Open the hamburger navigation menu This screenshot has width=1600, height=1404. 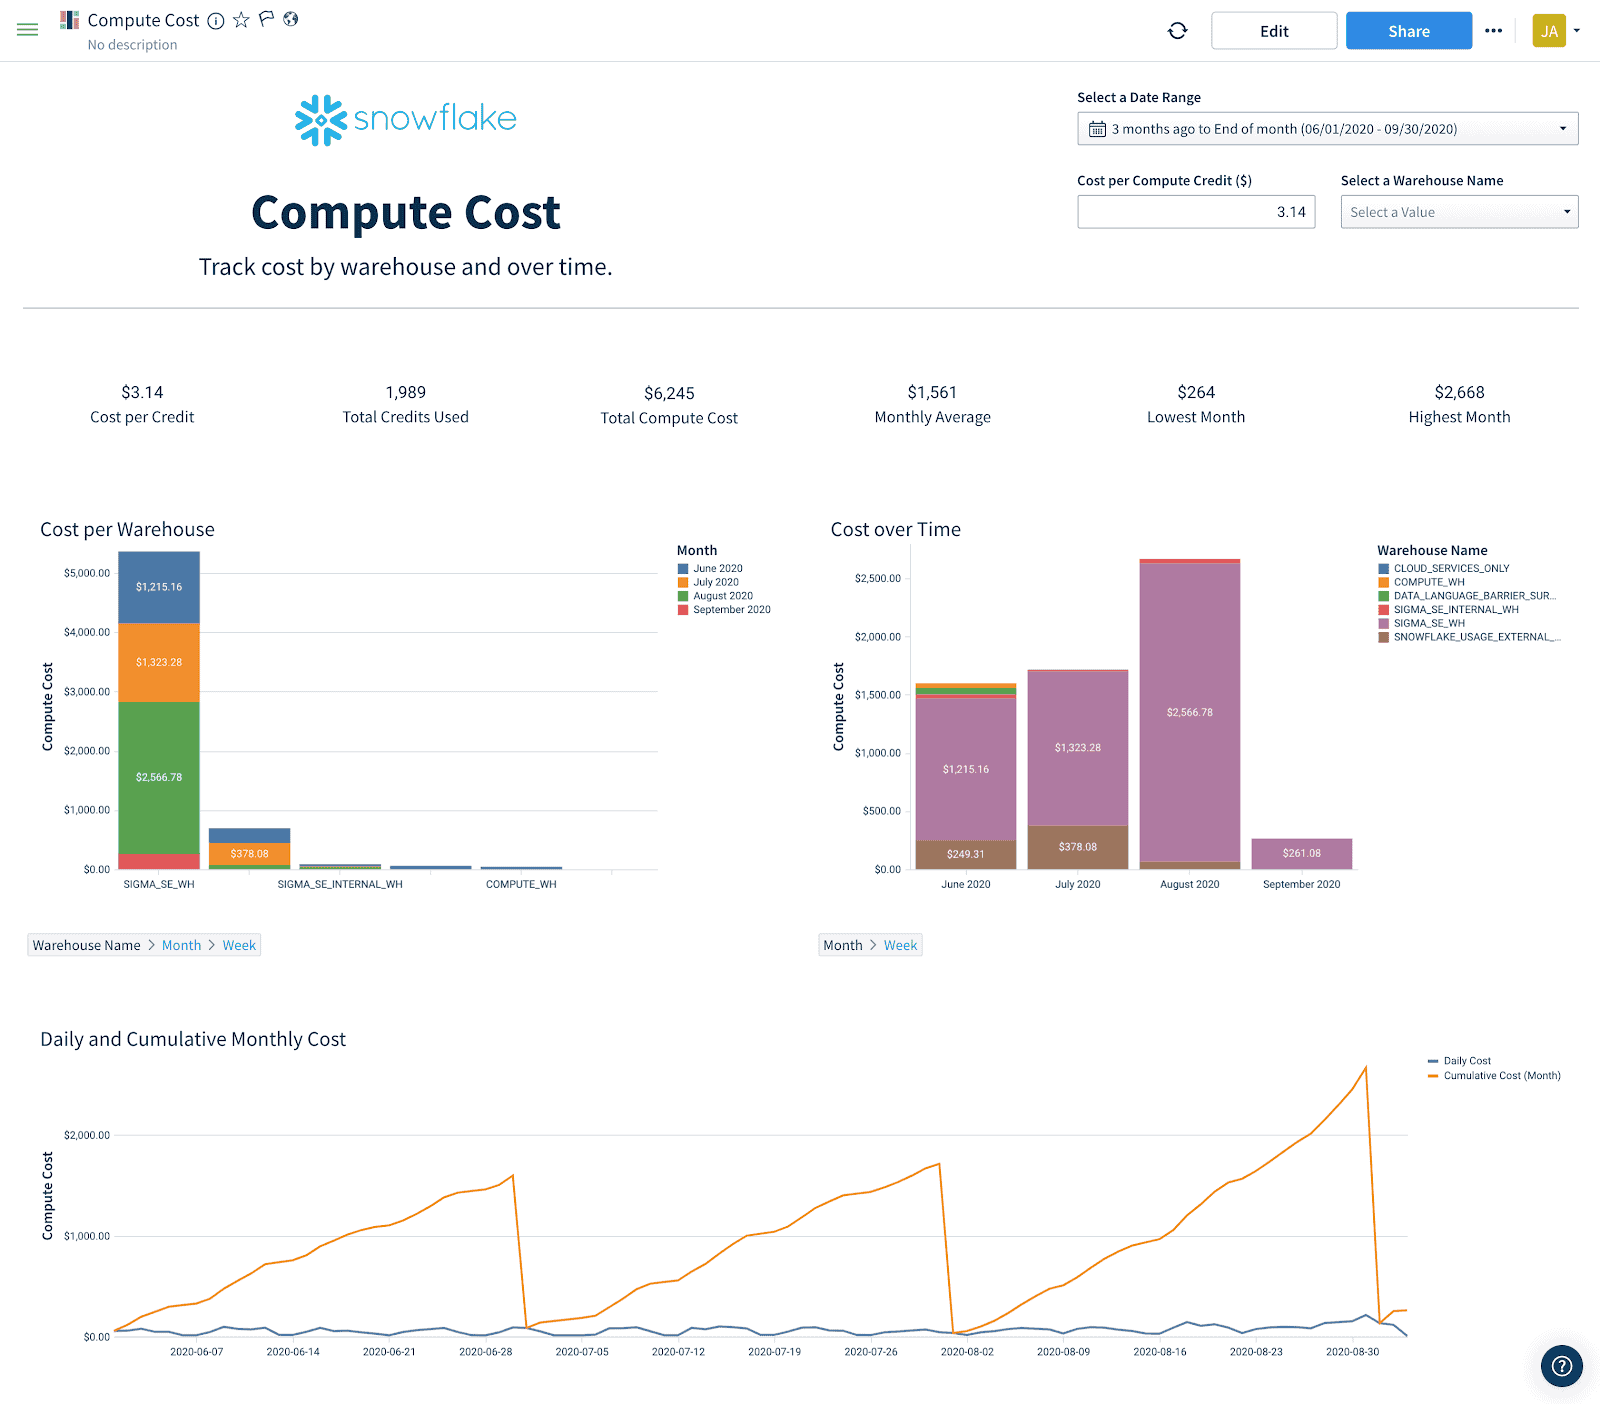click(27, 29)
